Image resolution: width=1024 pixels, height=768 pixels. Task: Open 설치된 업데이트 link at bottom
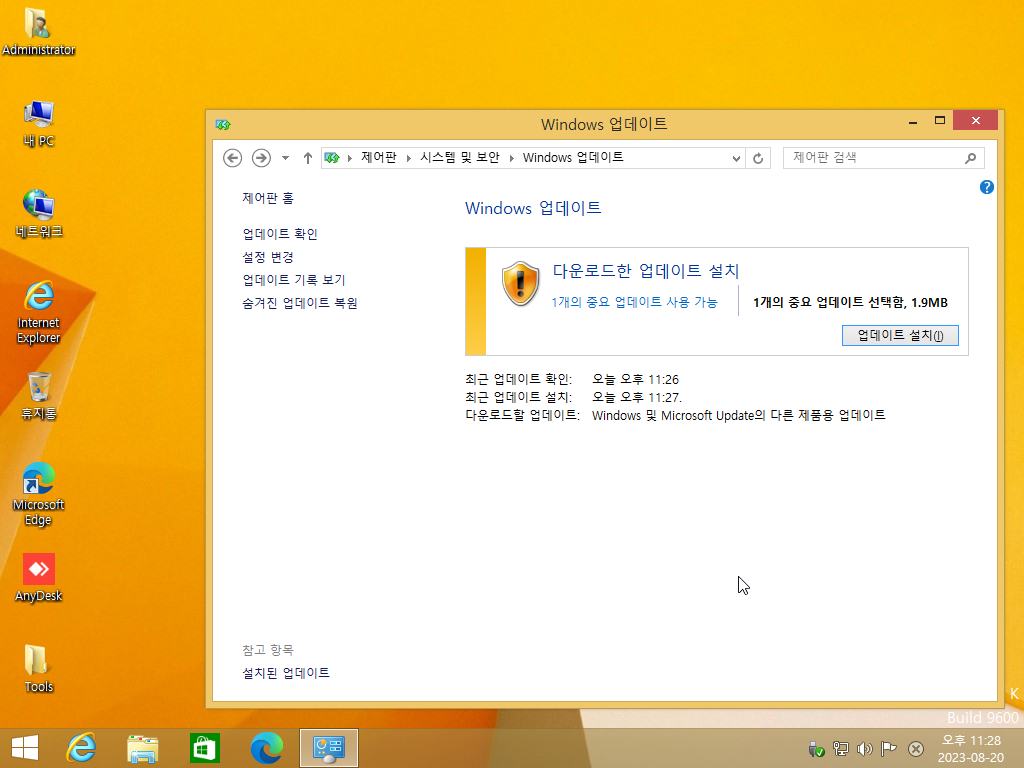(x=285, y=673)
